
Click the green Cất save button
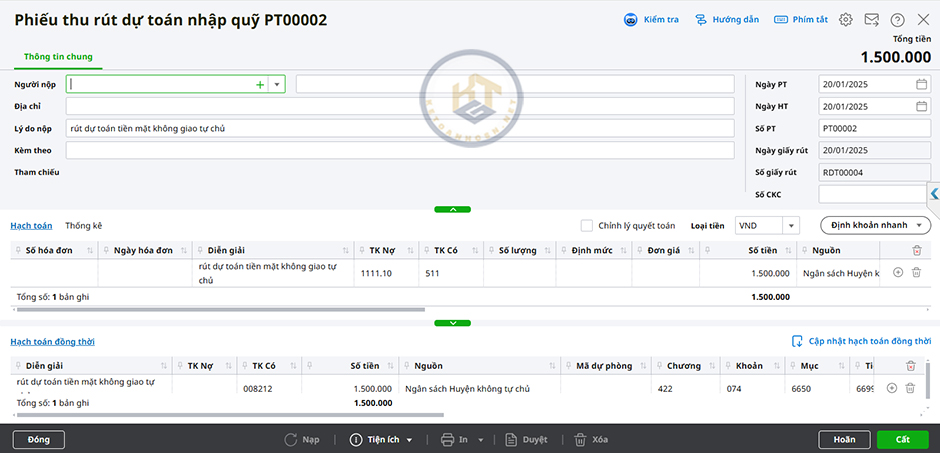(x=902, y=439)
